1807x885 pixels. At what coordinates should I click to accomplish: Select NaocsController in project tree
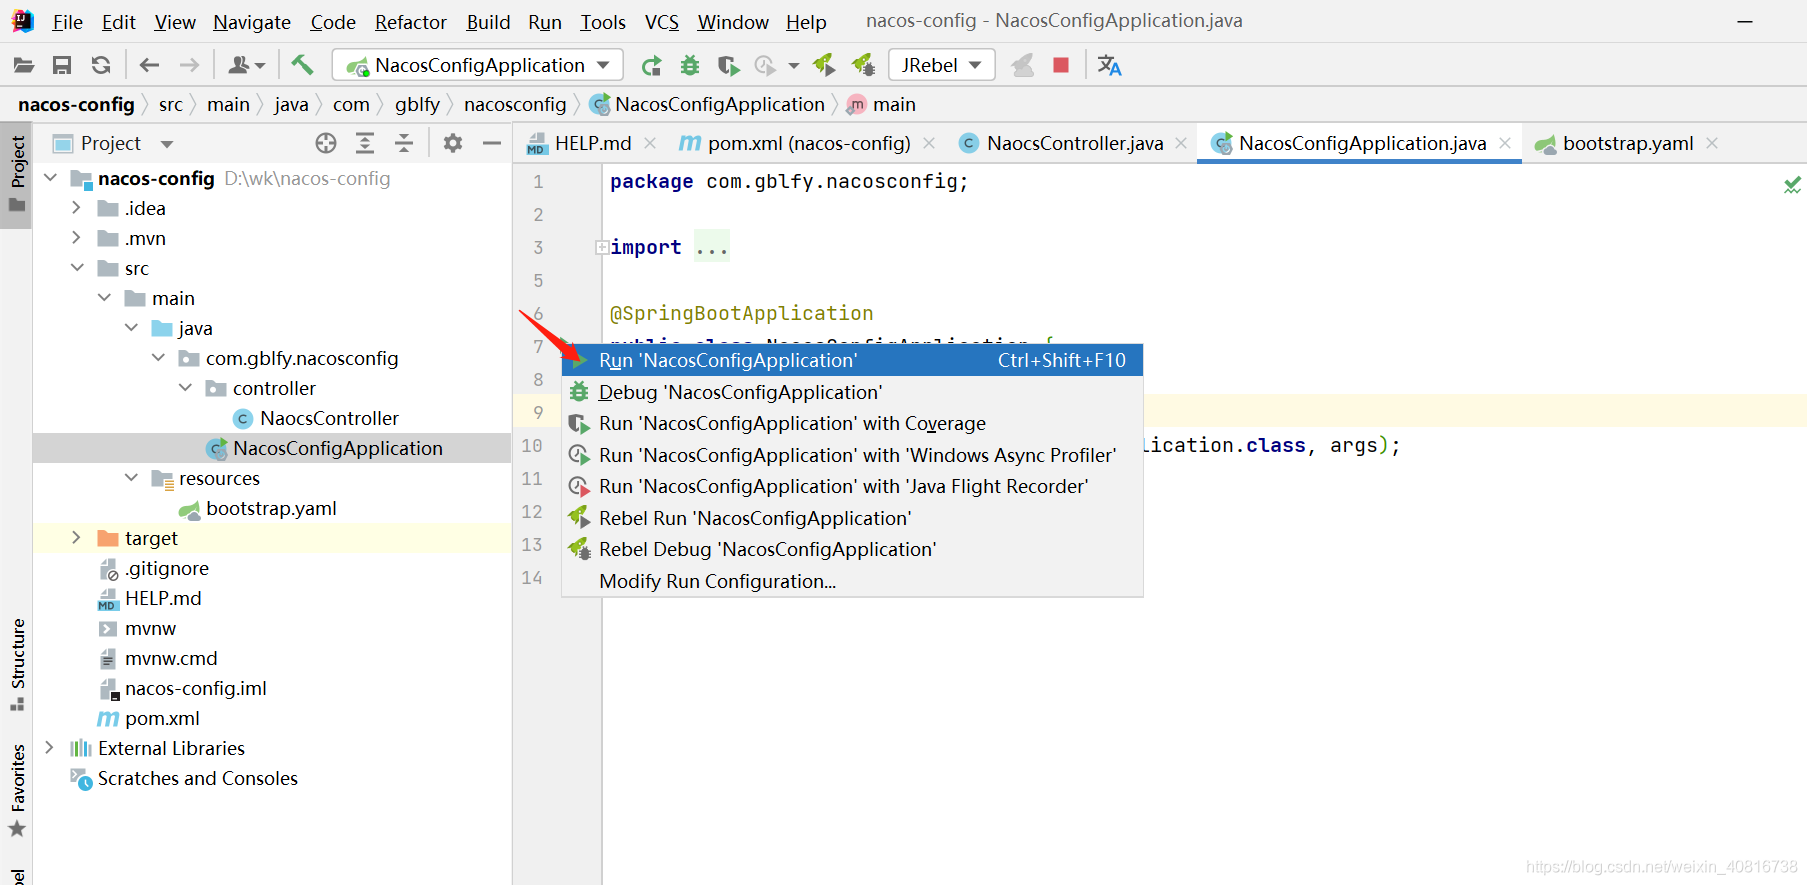pyautogui.click(x=329, y=418)
